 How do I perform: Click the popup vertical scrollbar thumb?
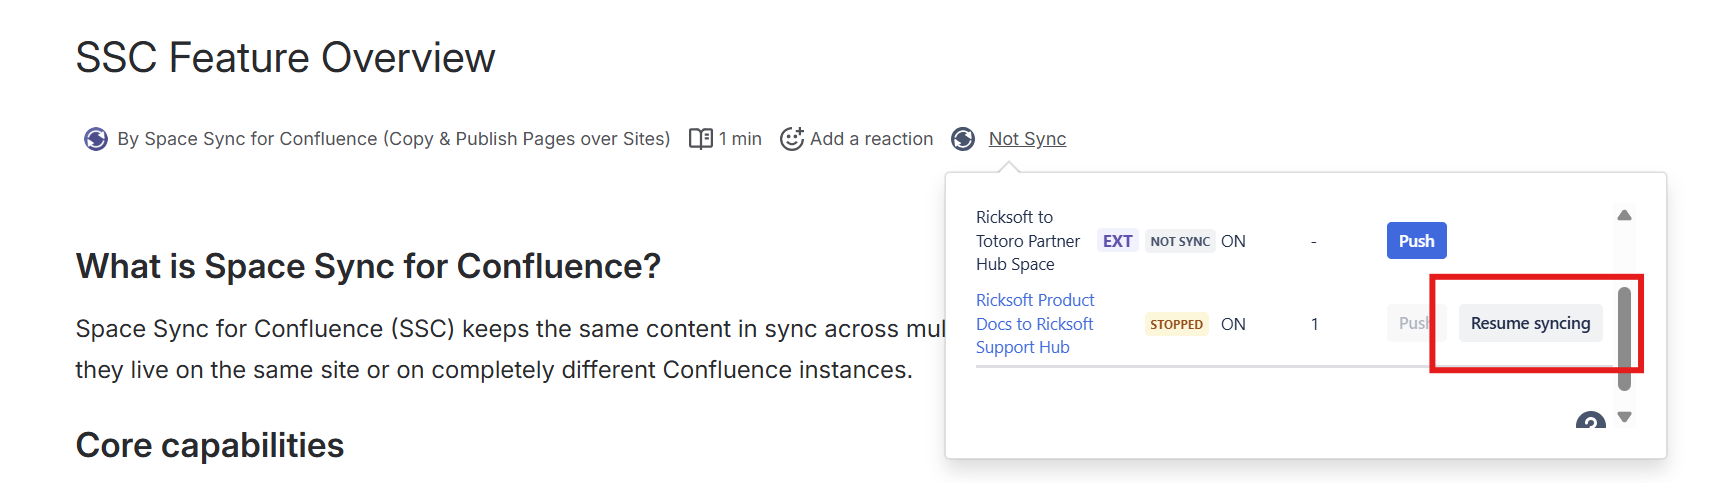pos(1624,339)
